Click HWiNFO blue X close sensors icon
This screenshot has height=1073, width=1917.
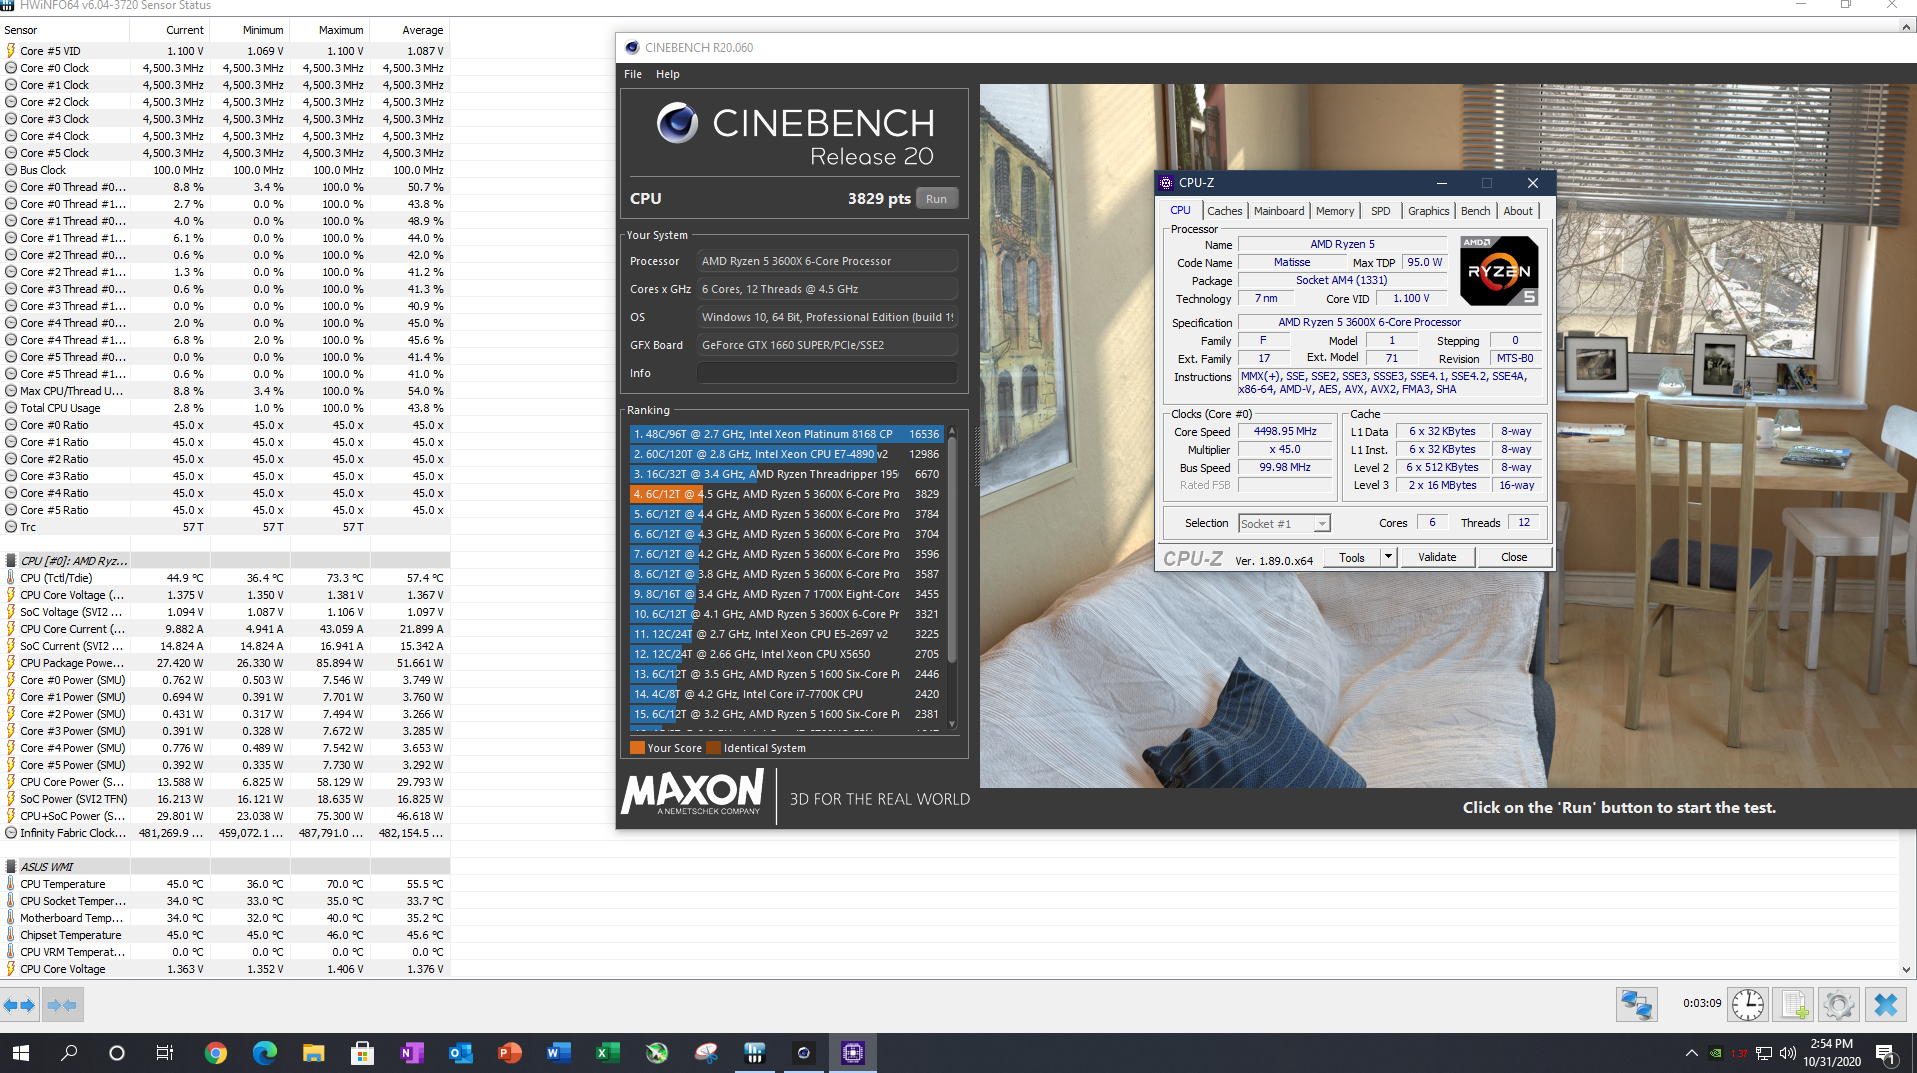click(x=1886, y=1005)
